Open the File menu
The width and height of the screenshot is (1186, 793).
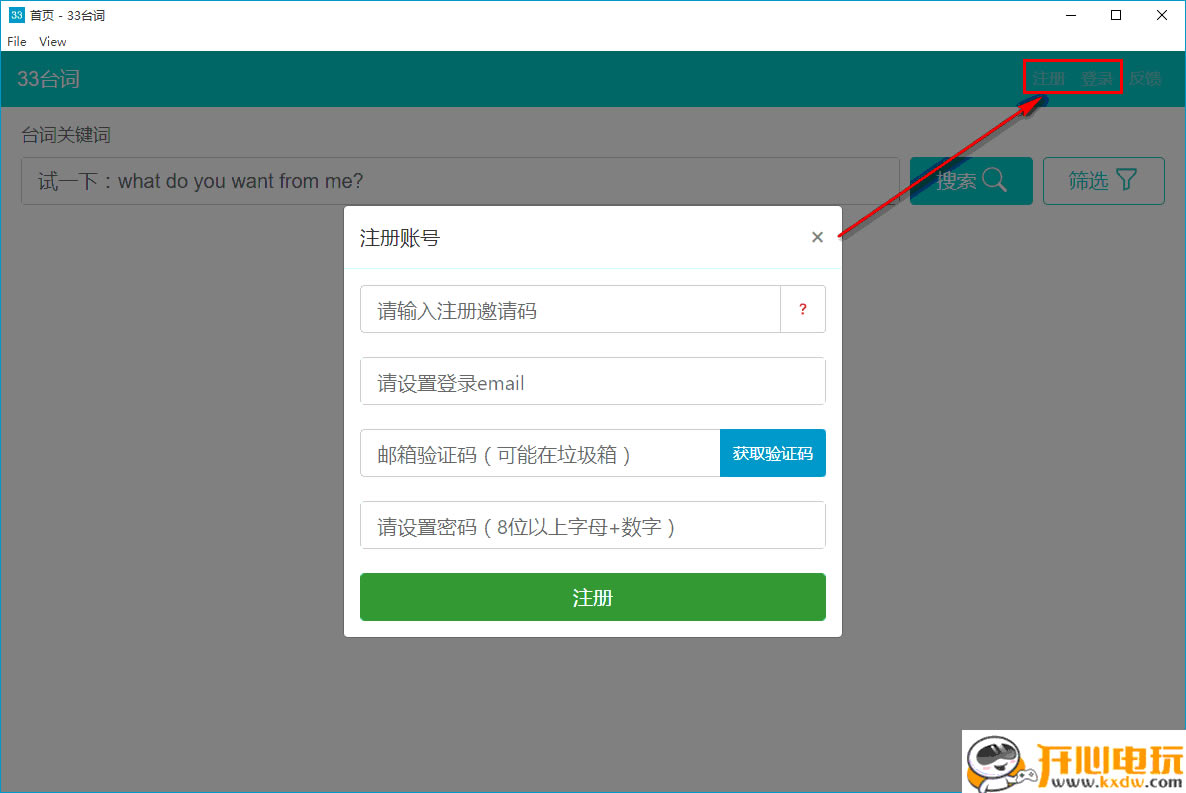pos(16,42)
